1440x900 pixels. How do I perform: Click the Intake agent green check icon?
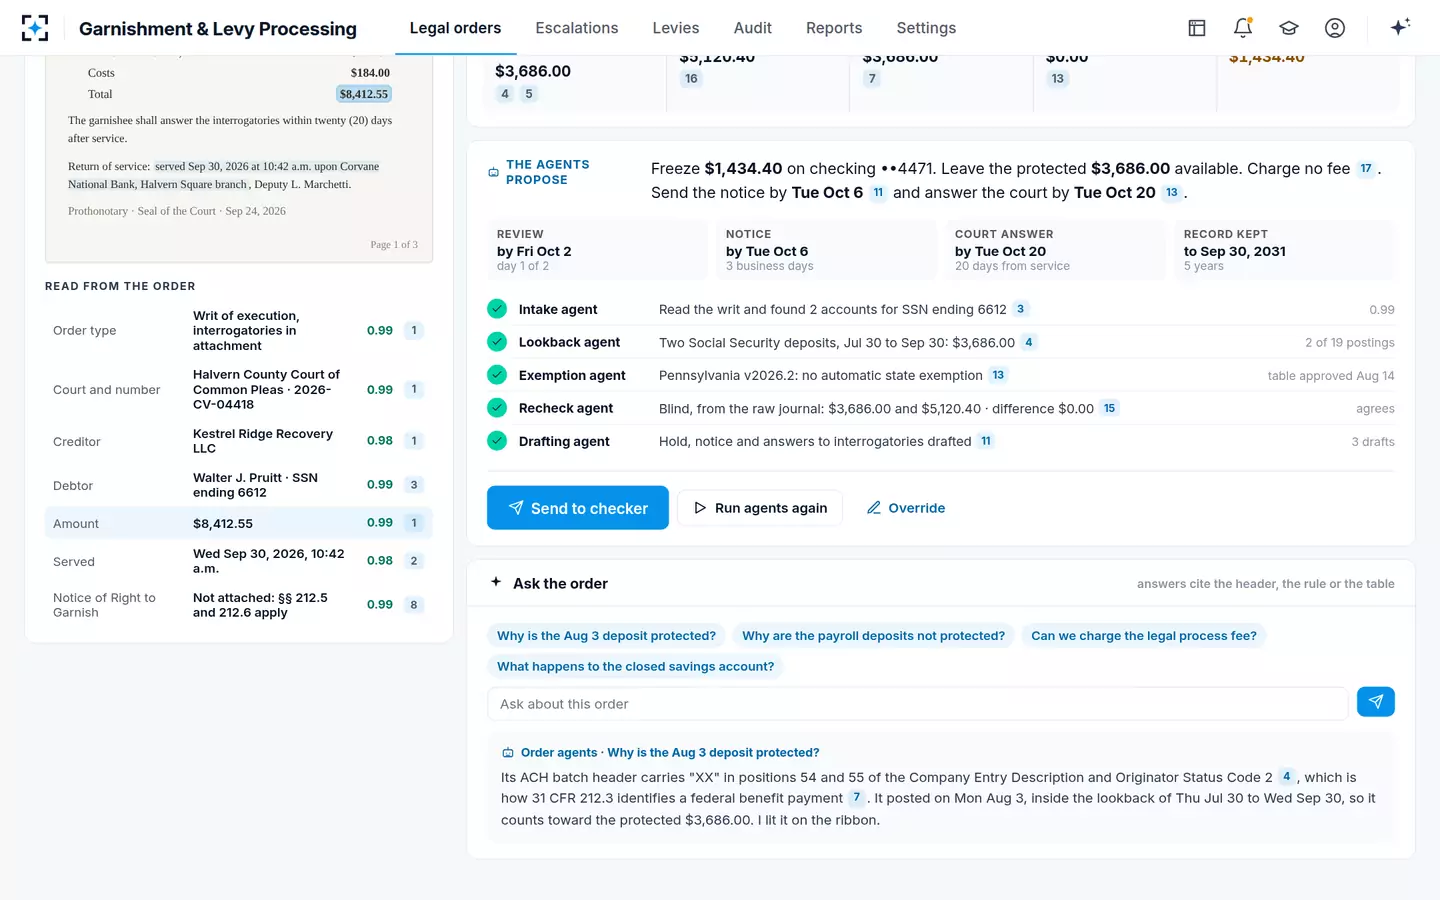497,309
